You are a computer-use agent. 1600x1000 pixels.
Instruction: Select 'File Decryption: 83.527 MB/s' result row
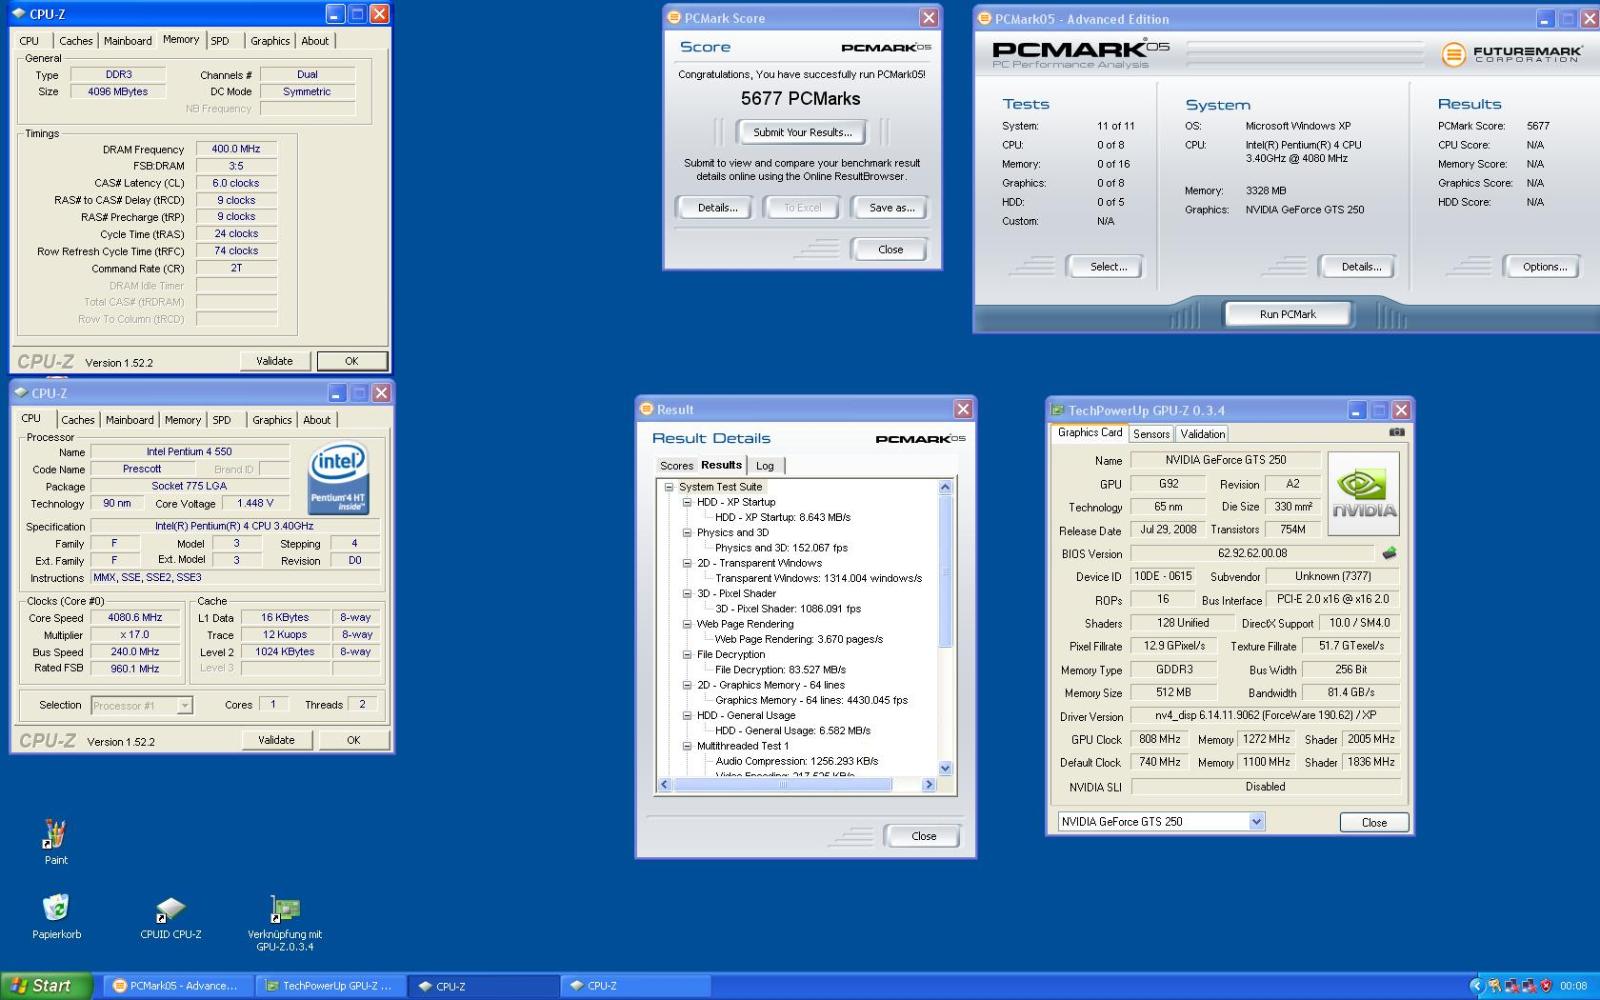(780, 670)
